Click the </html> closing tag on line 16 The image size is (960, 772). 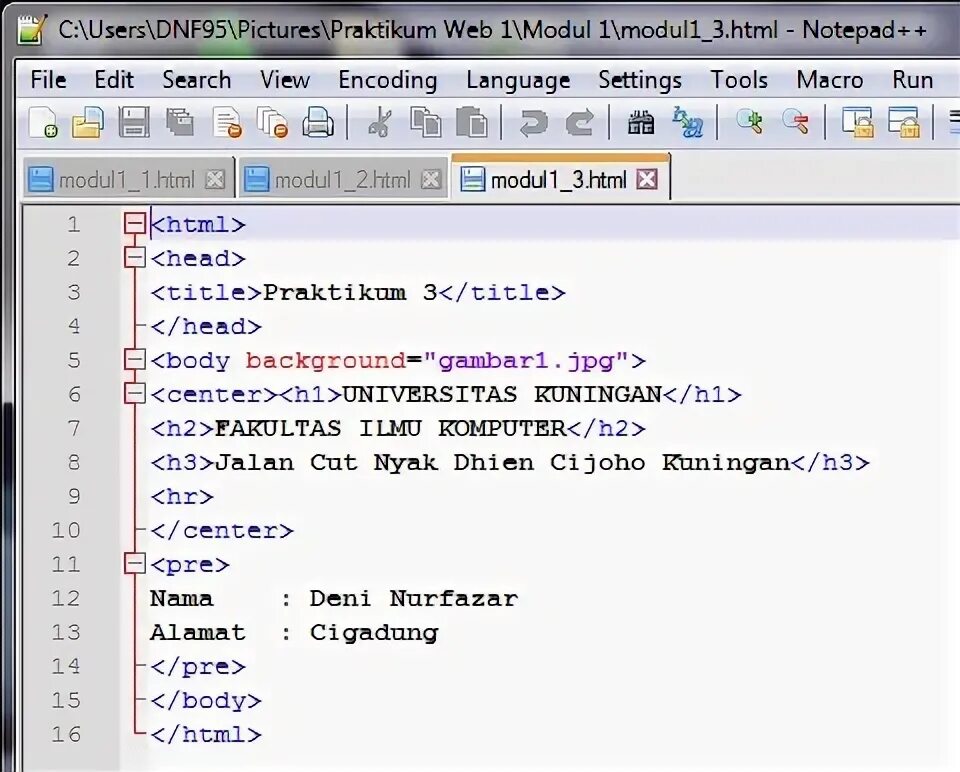click(x=206, y=734)
